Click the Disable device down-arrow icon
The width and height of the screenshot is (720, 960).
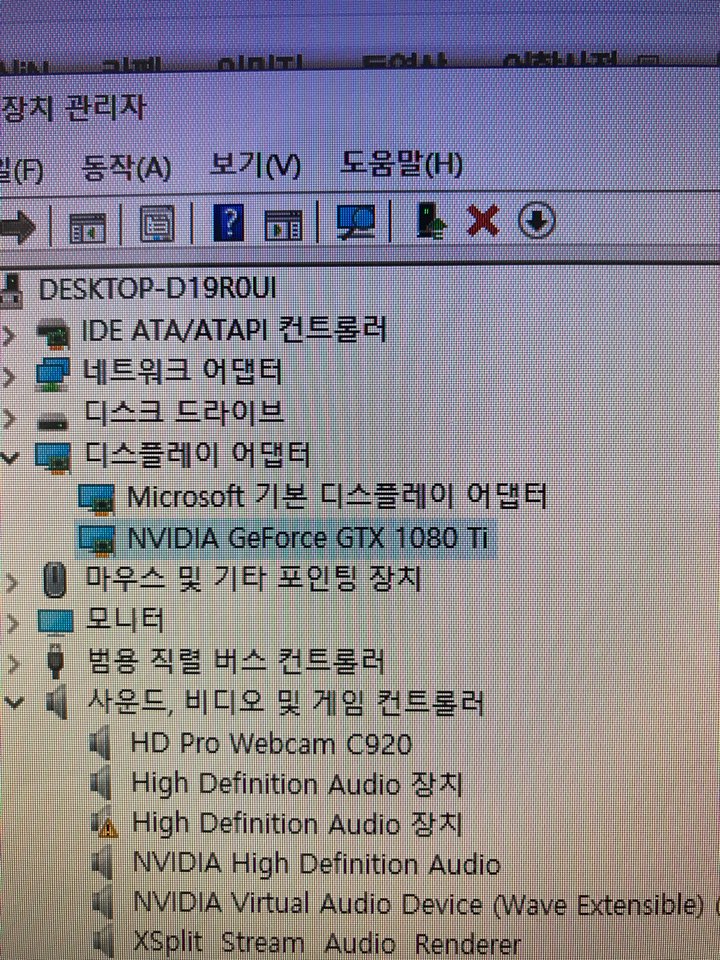click(536, 222)
